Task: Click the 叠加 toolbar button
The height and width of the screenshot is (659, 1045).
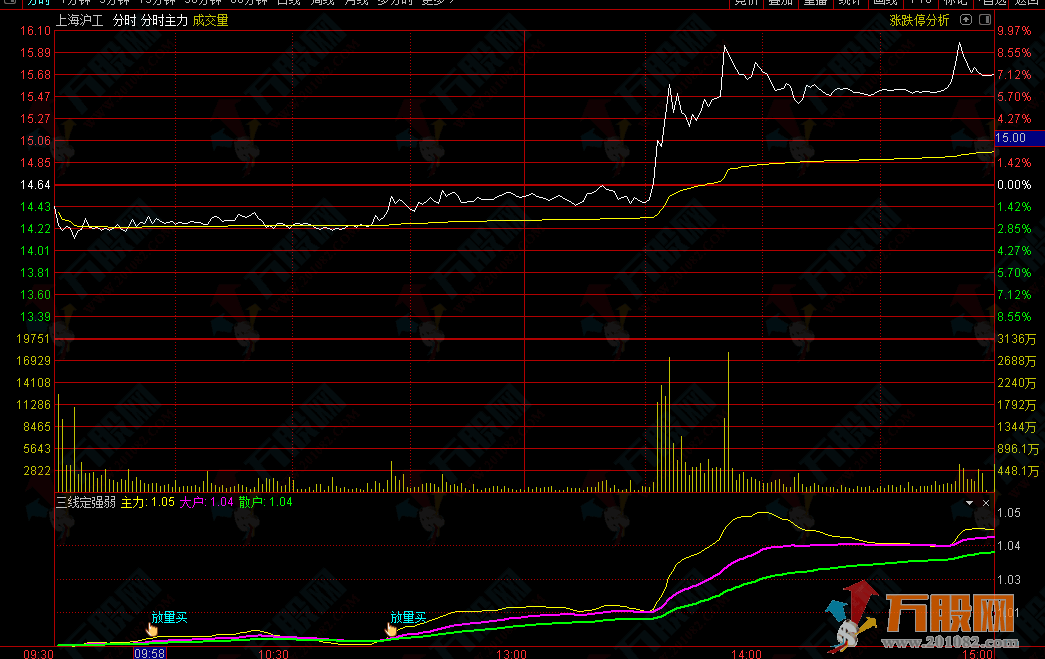Action: (x=780, y=3)
